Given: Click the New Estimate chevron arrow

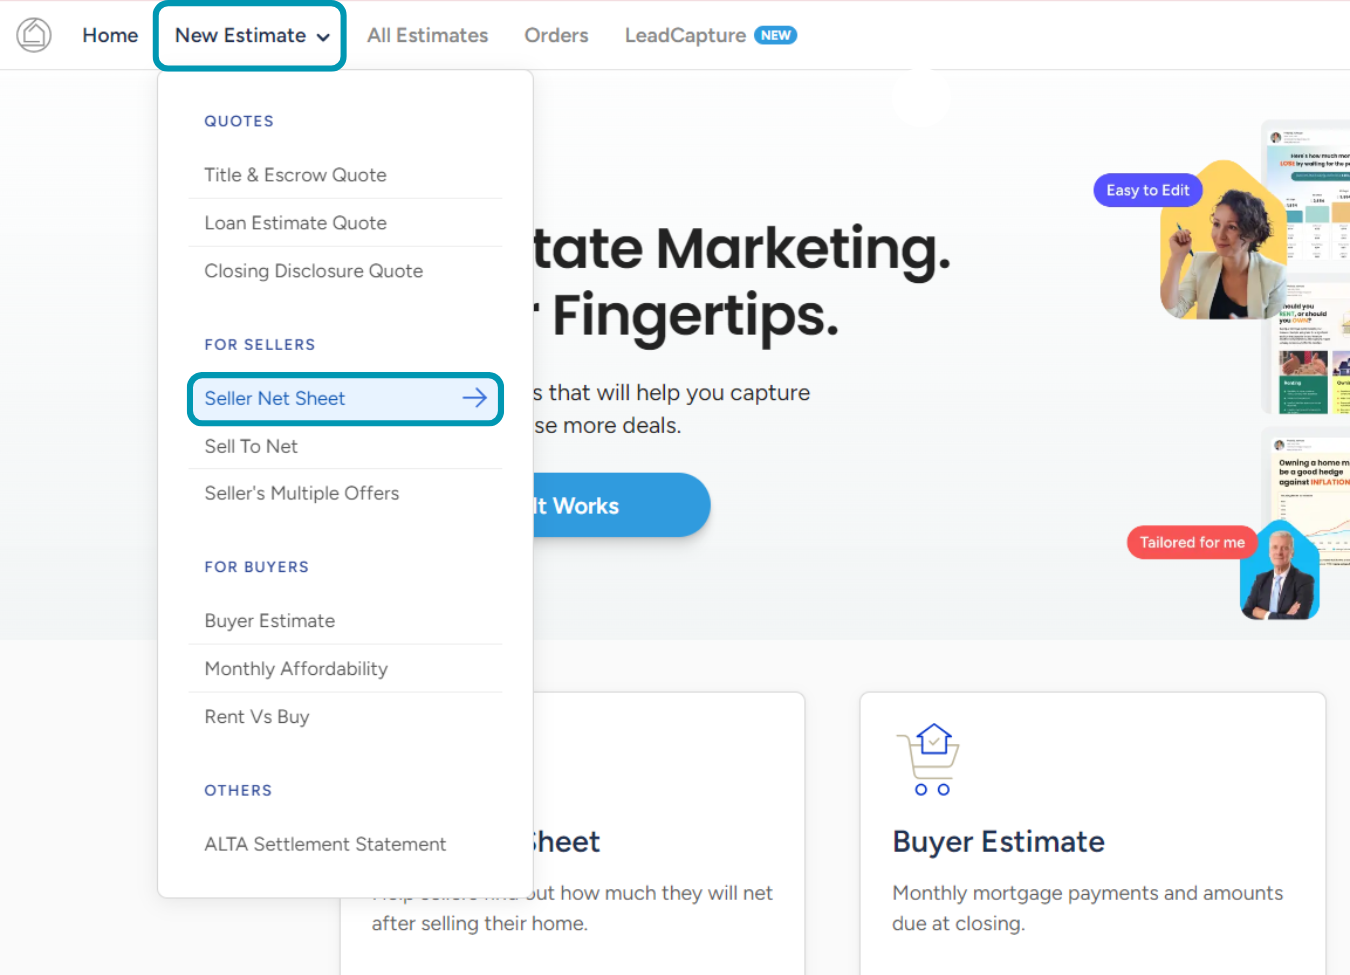Looking at the screenshot, I should click(x=323, y=37).
